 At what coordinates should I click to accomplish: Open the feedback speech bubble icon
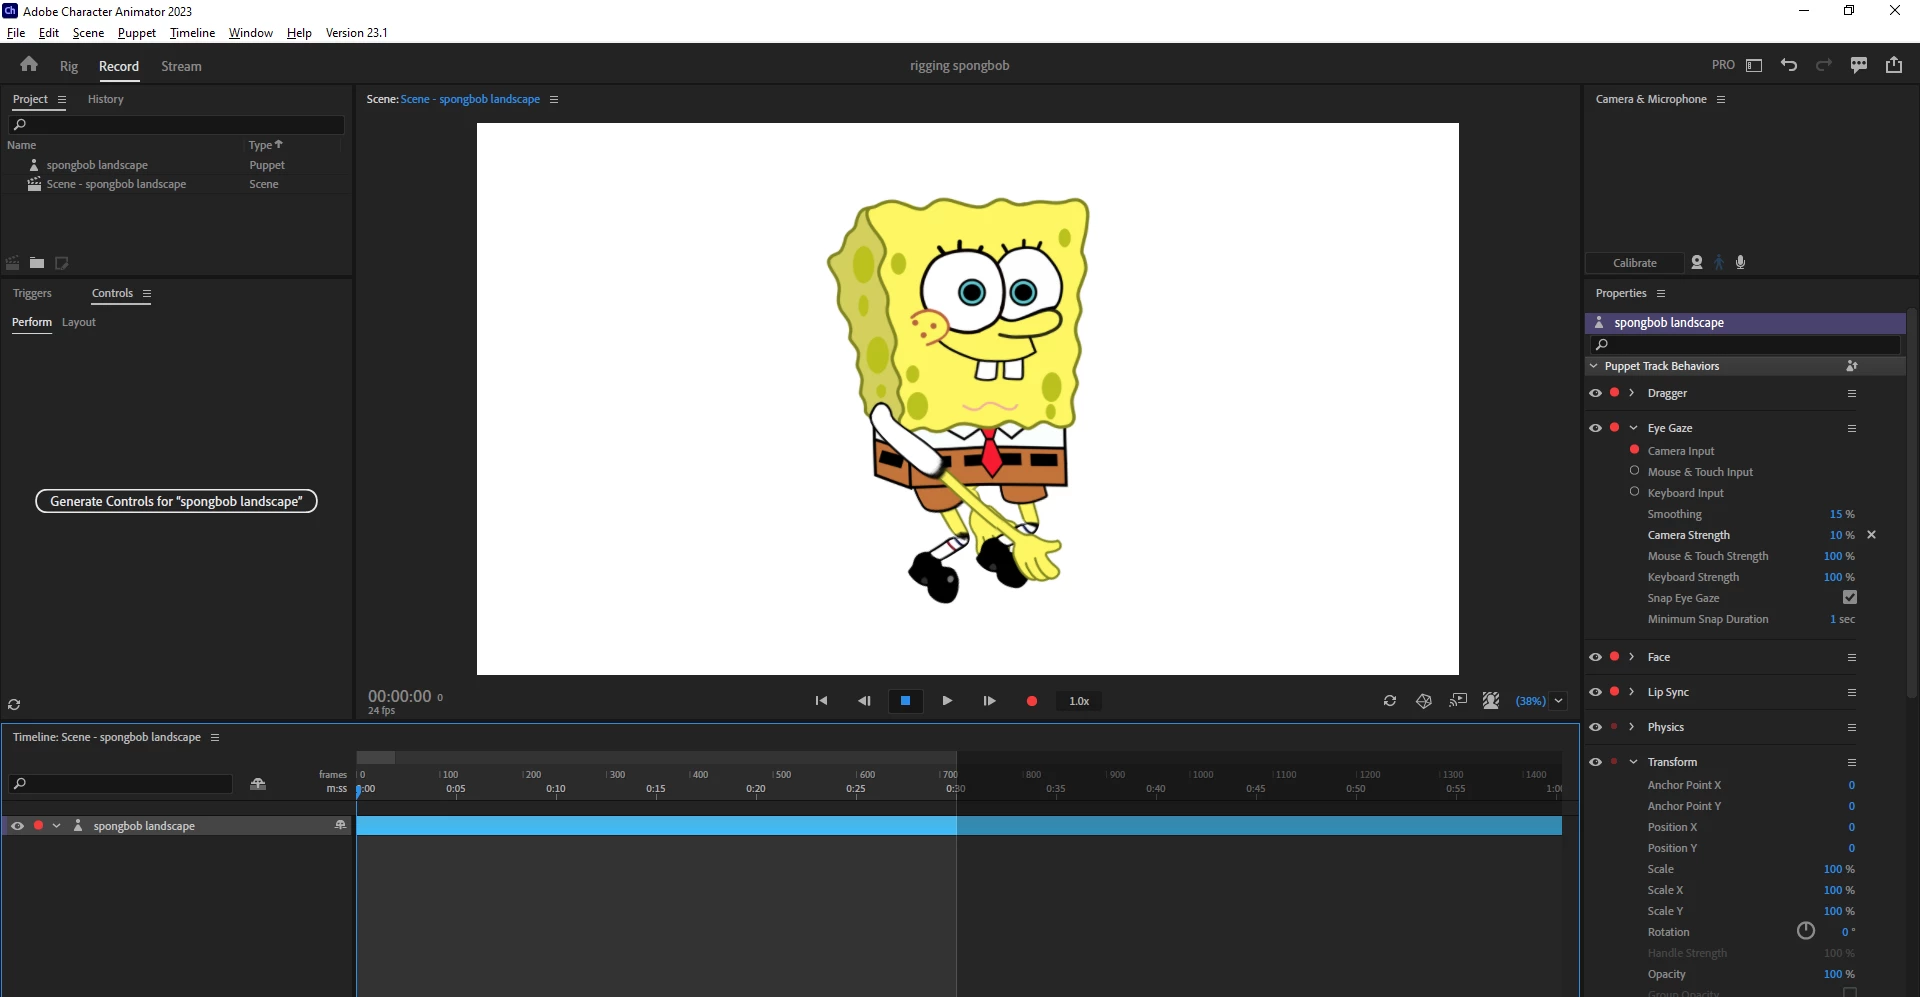click(x=1859, y=65)
